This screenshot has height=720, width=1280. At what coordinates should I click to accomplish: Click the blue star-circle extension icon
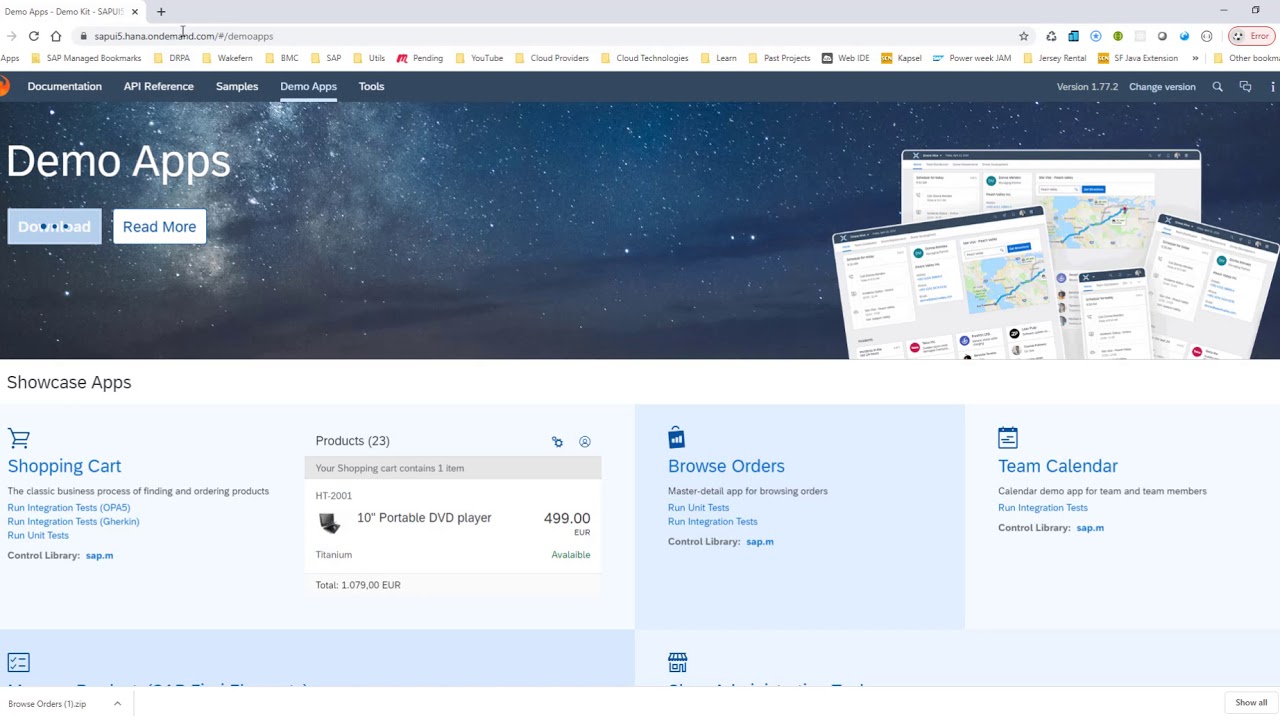[1096, 36]
